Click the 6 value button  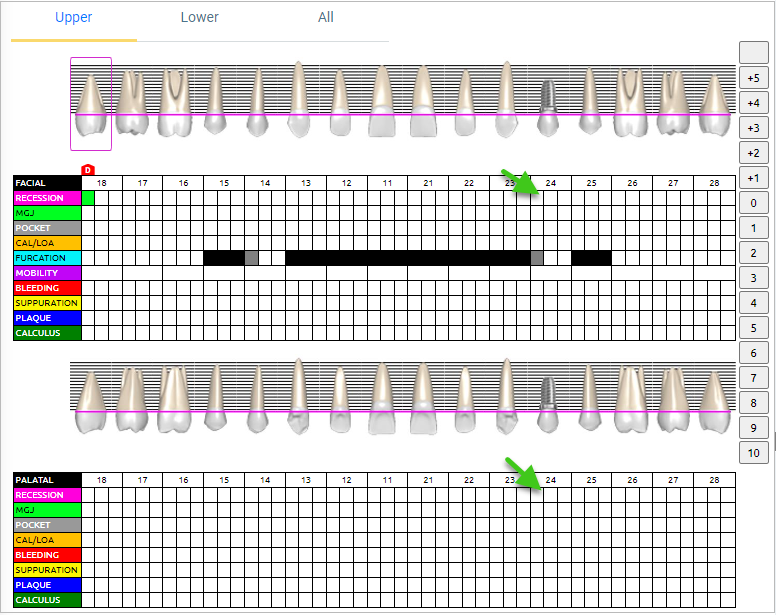[x=753, y=353]
